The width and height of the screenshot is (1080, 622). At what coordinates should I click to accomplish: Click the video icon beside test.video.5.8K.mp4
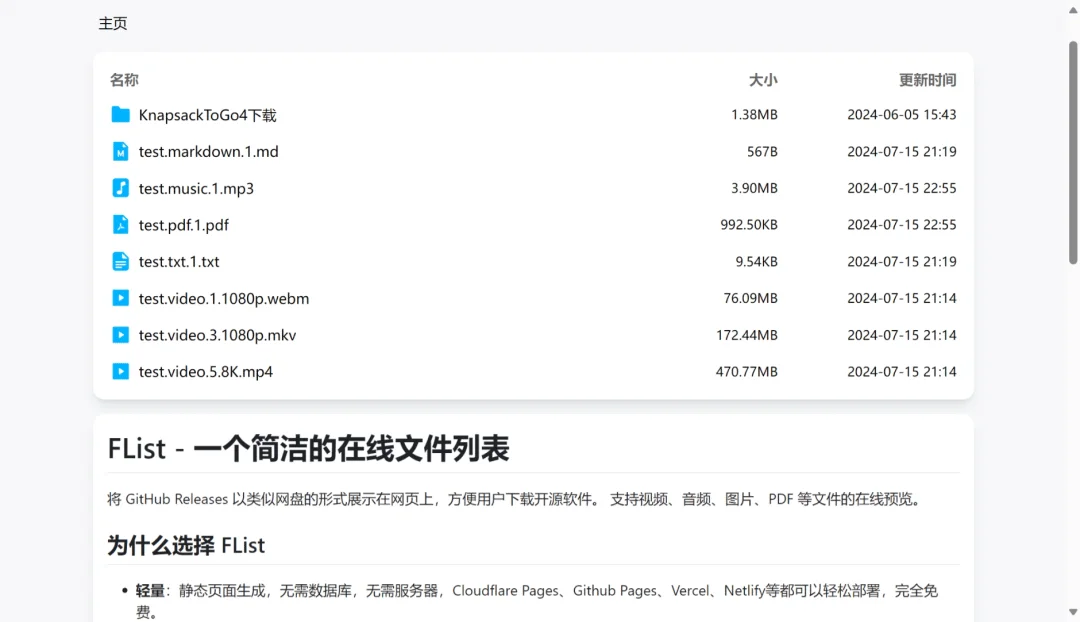pyautogui.click(x=120, y=371)
